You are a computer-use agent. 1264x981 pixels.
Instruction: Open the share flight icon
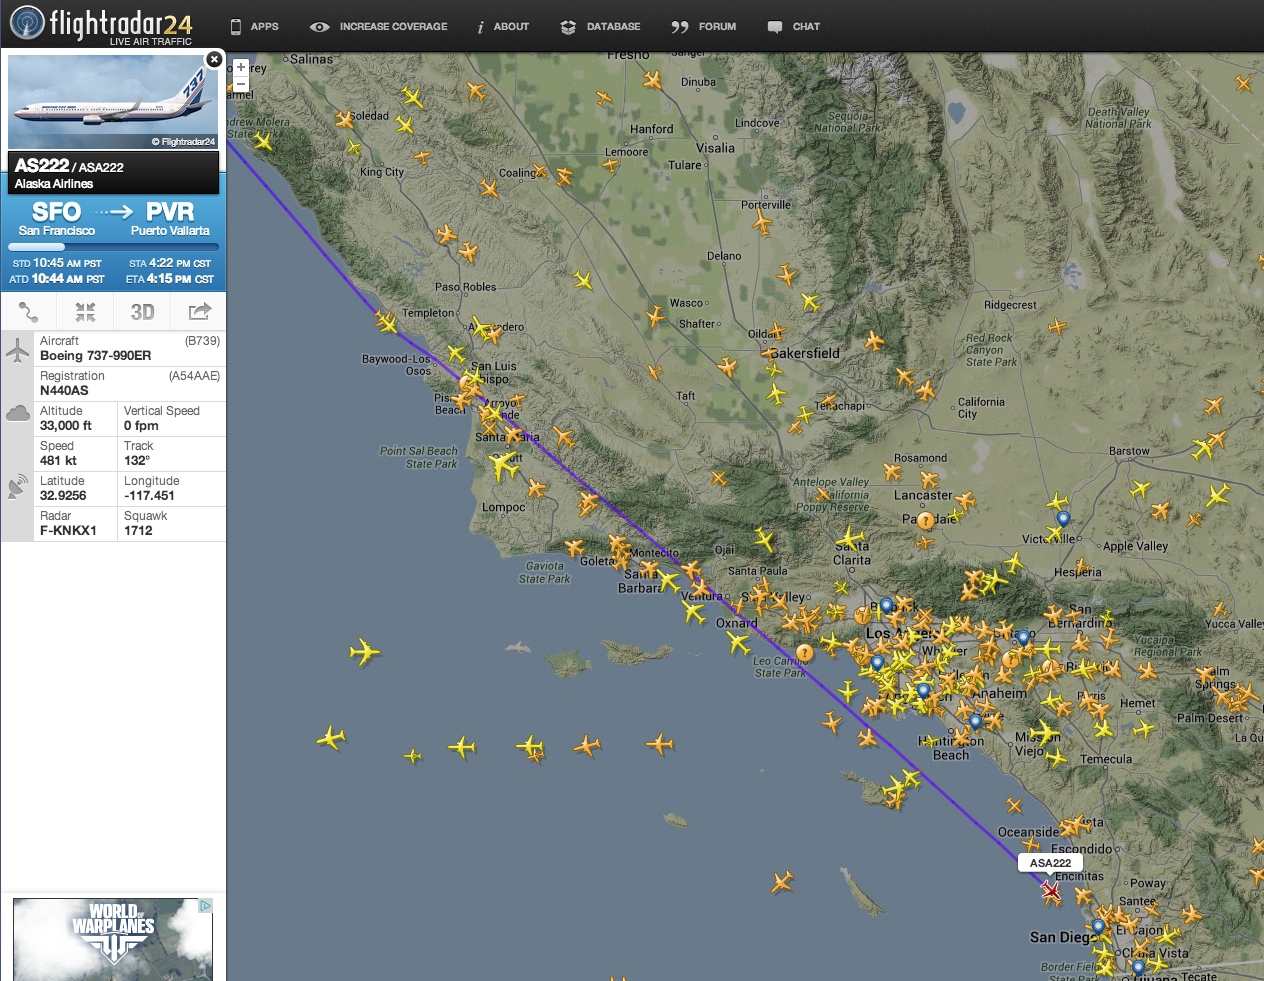(197, 312)
